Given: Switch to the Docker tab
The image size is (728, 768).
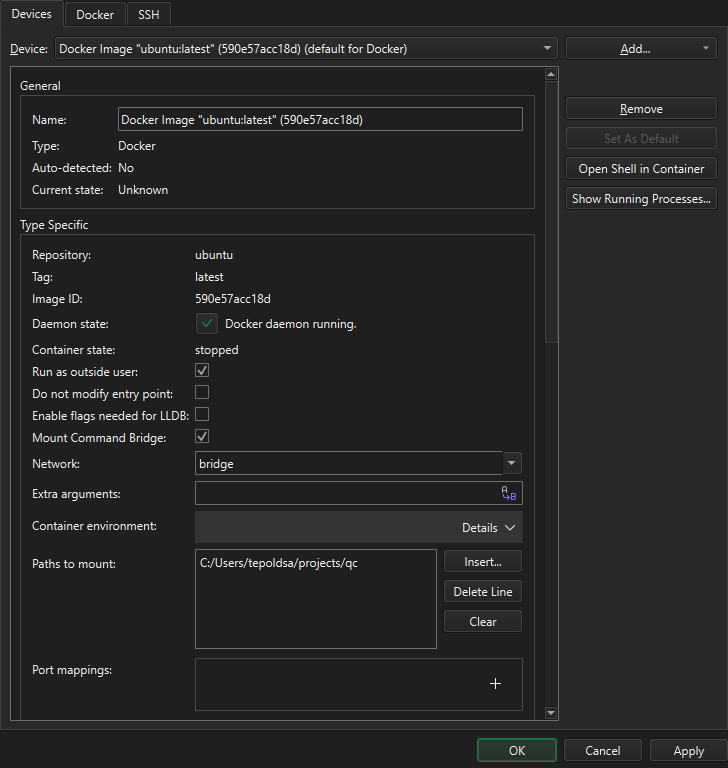Looking at the screenshot, I should (95, 14).
